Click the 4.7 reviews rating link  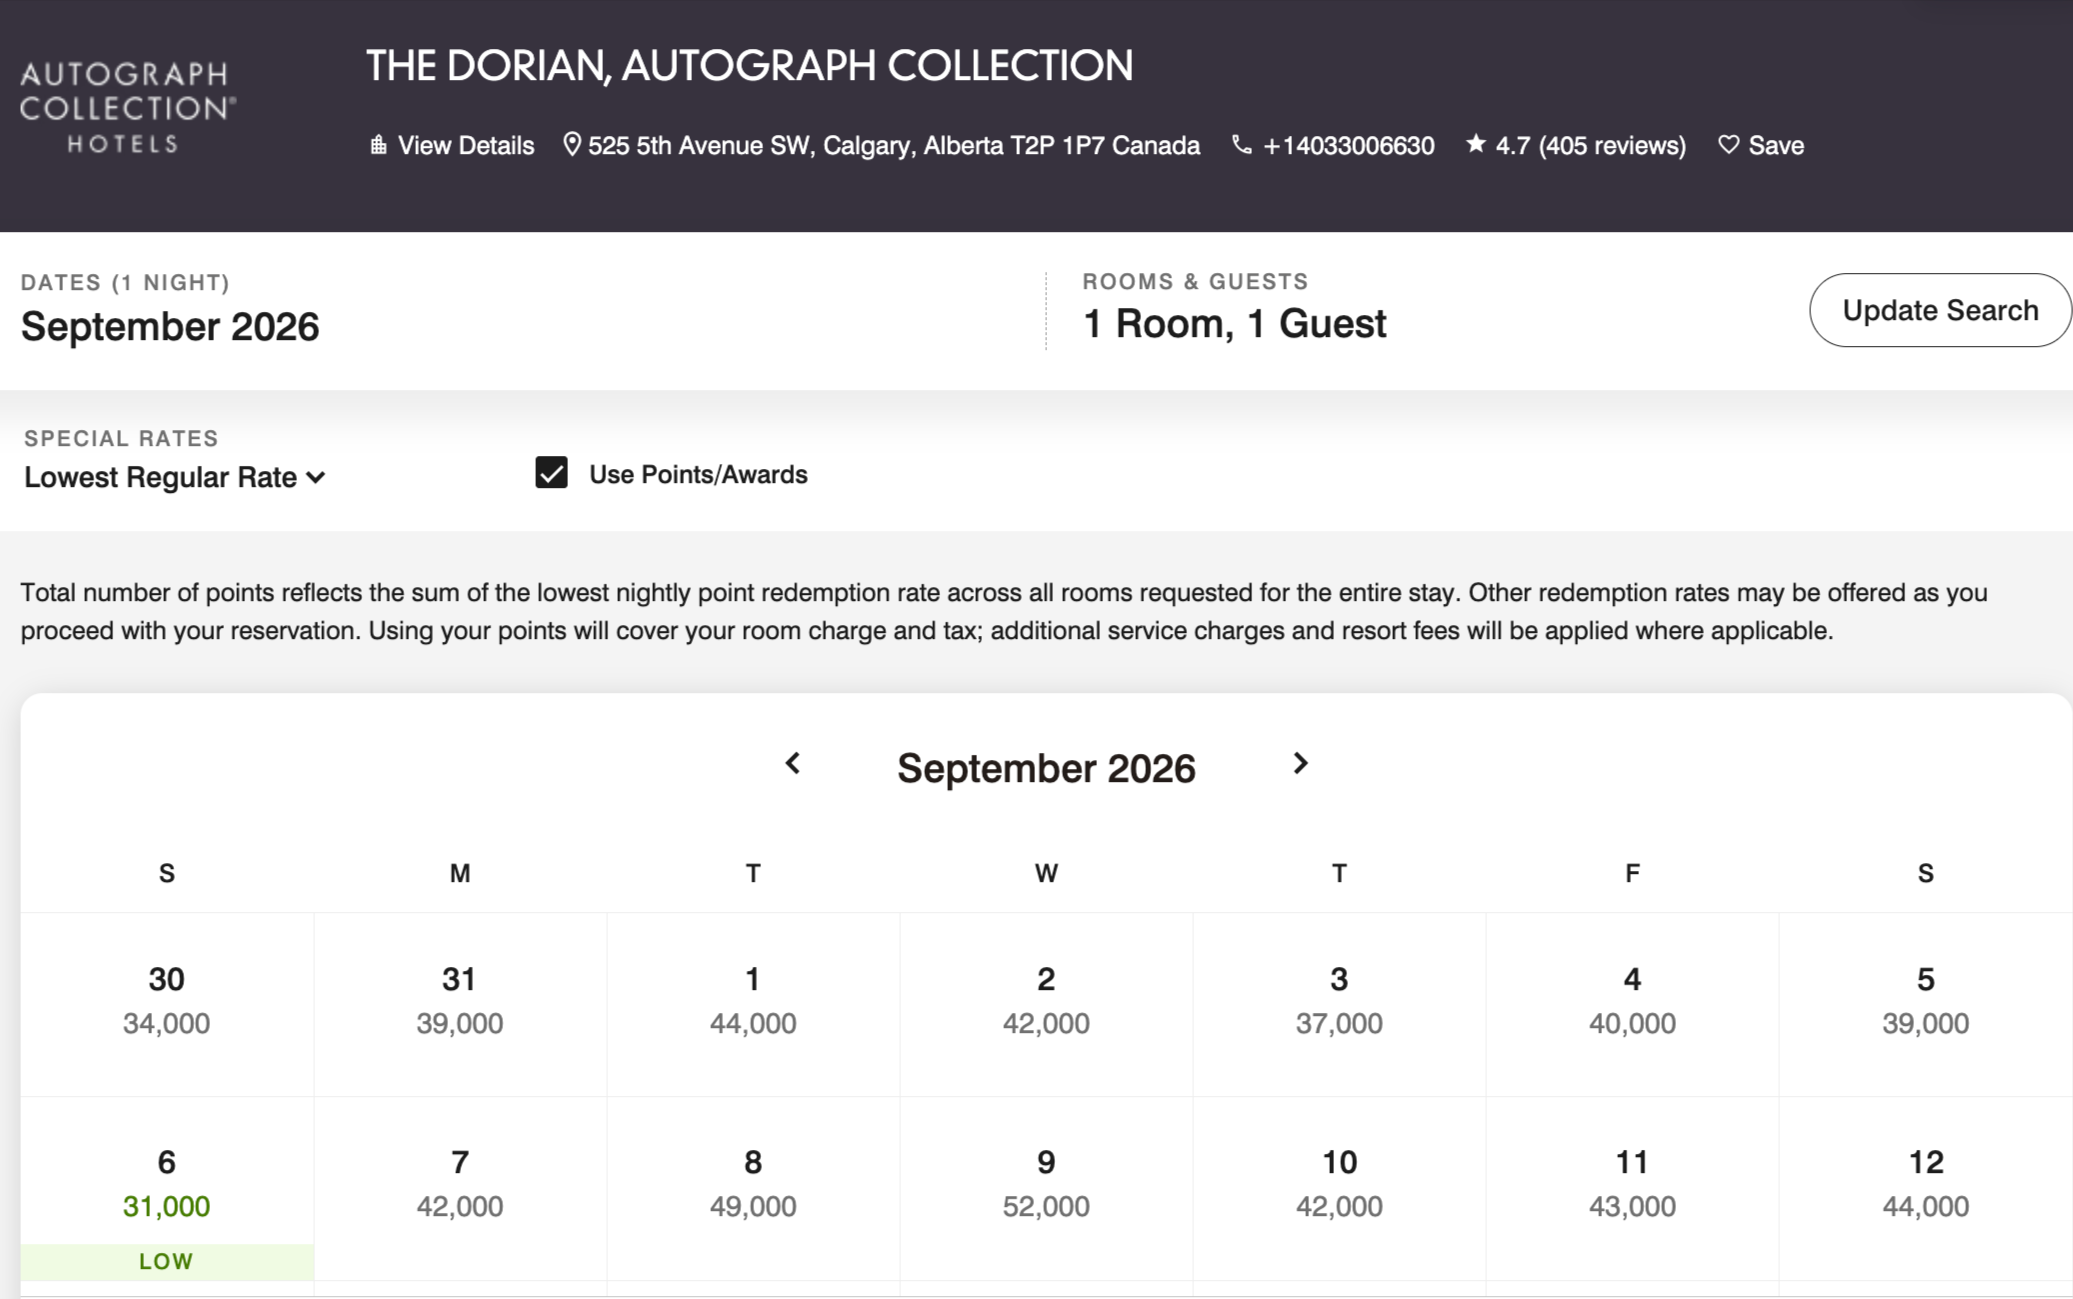pos(1590,144)
